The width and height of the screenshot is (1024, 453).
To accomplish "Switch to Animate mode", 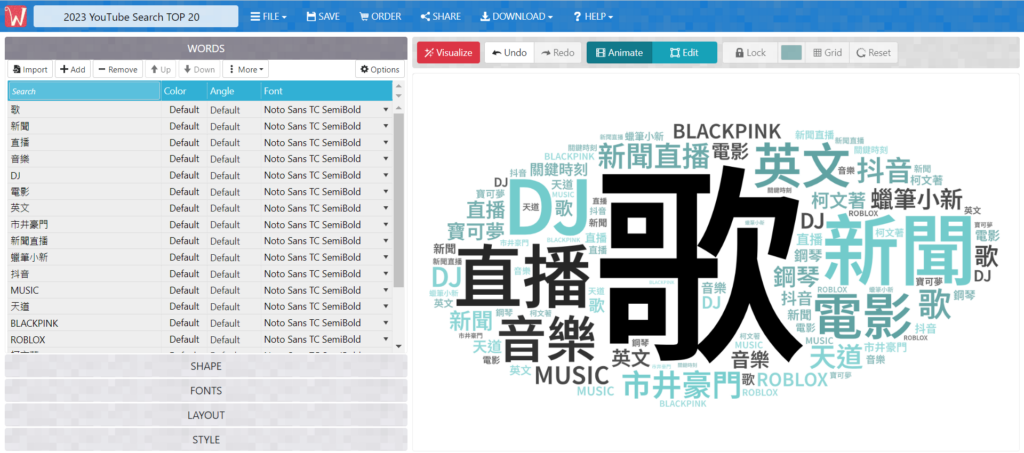I will point(620,53).
